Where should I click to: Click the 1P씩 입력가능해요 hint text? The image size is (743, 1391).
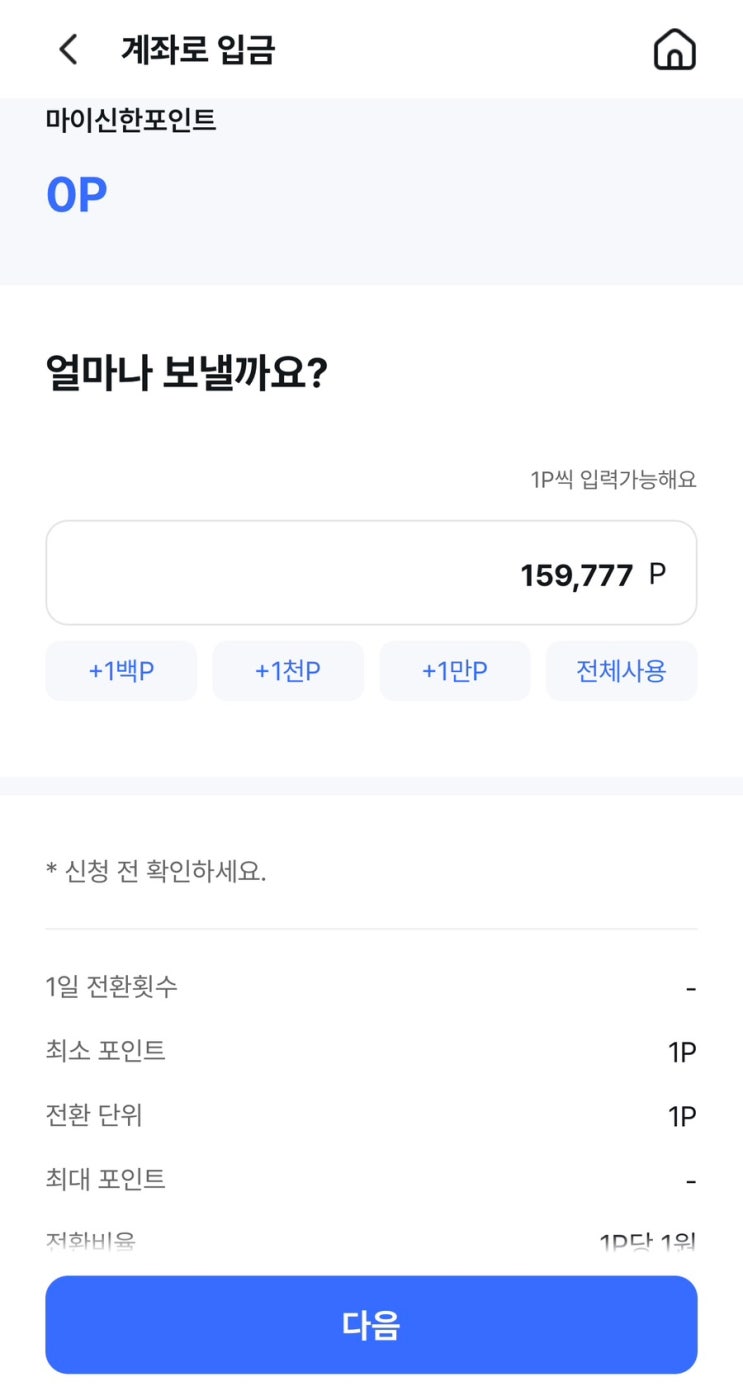(x=613, y=480)
